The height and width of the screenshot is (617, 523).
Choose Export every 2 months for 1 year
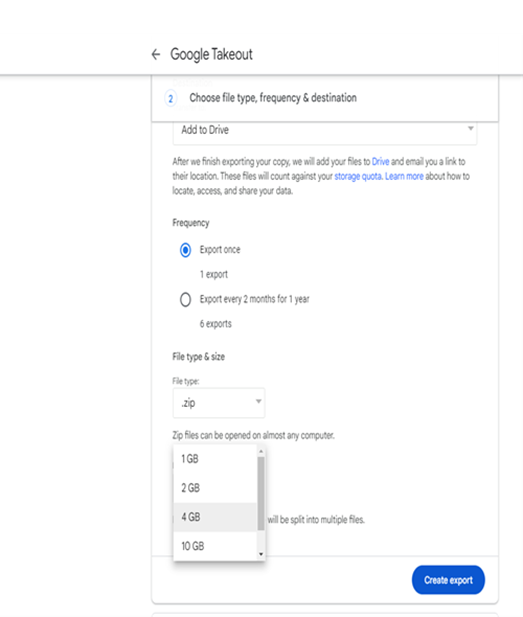[185, 299]
